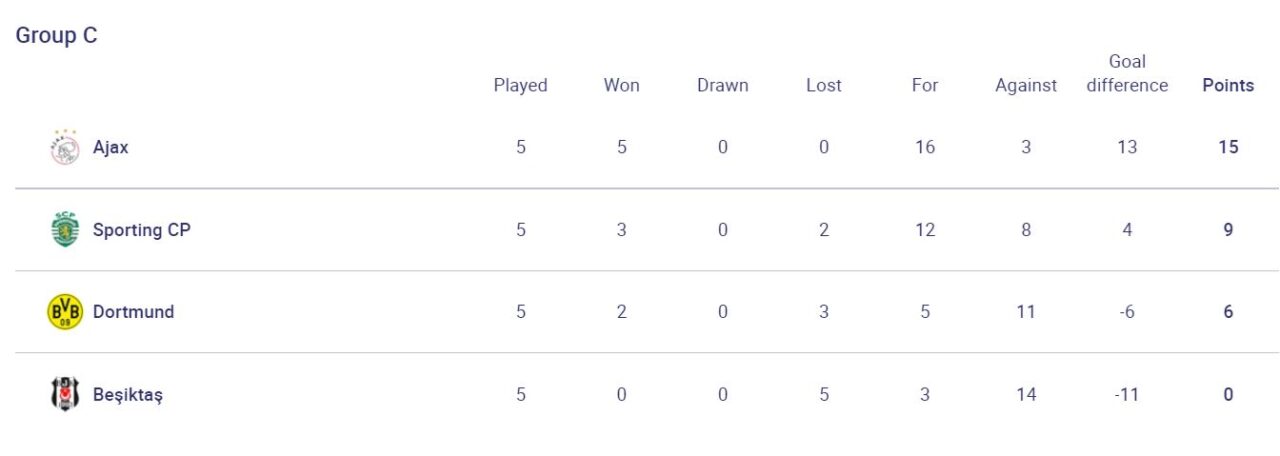The height and width of the screenshot is (456, 1280).
Task: Click the Lost column header
Action: click(x=823, y=85)
